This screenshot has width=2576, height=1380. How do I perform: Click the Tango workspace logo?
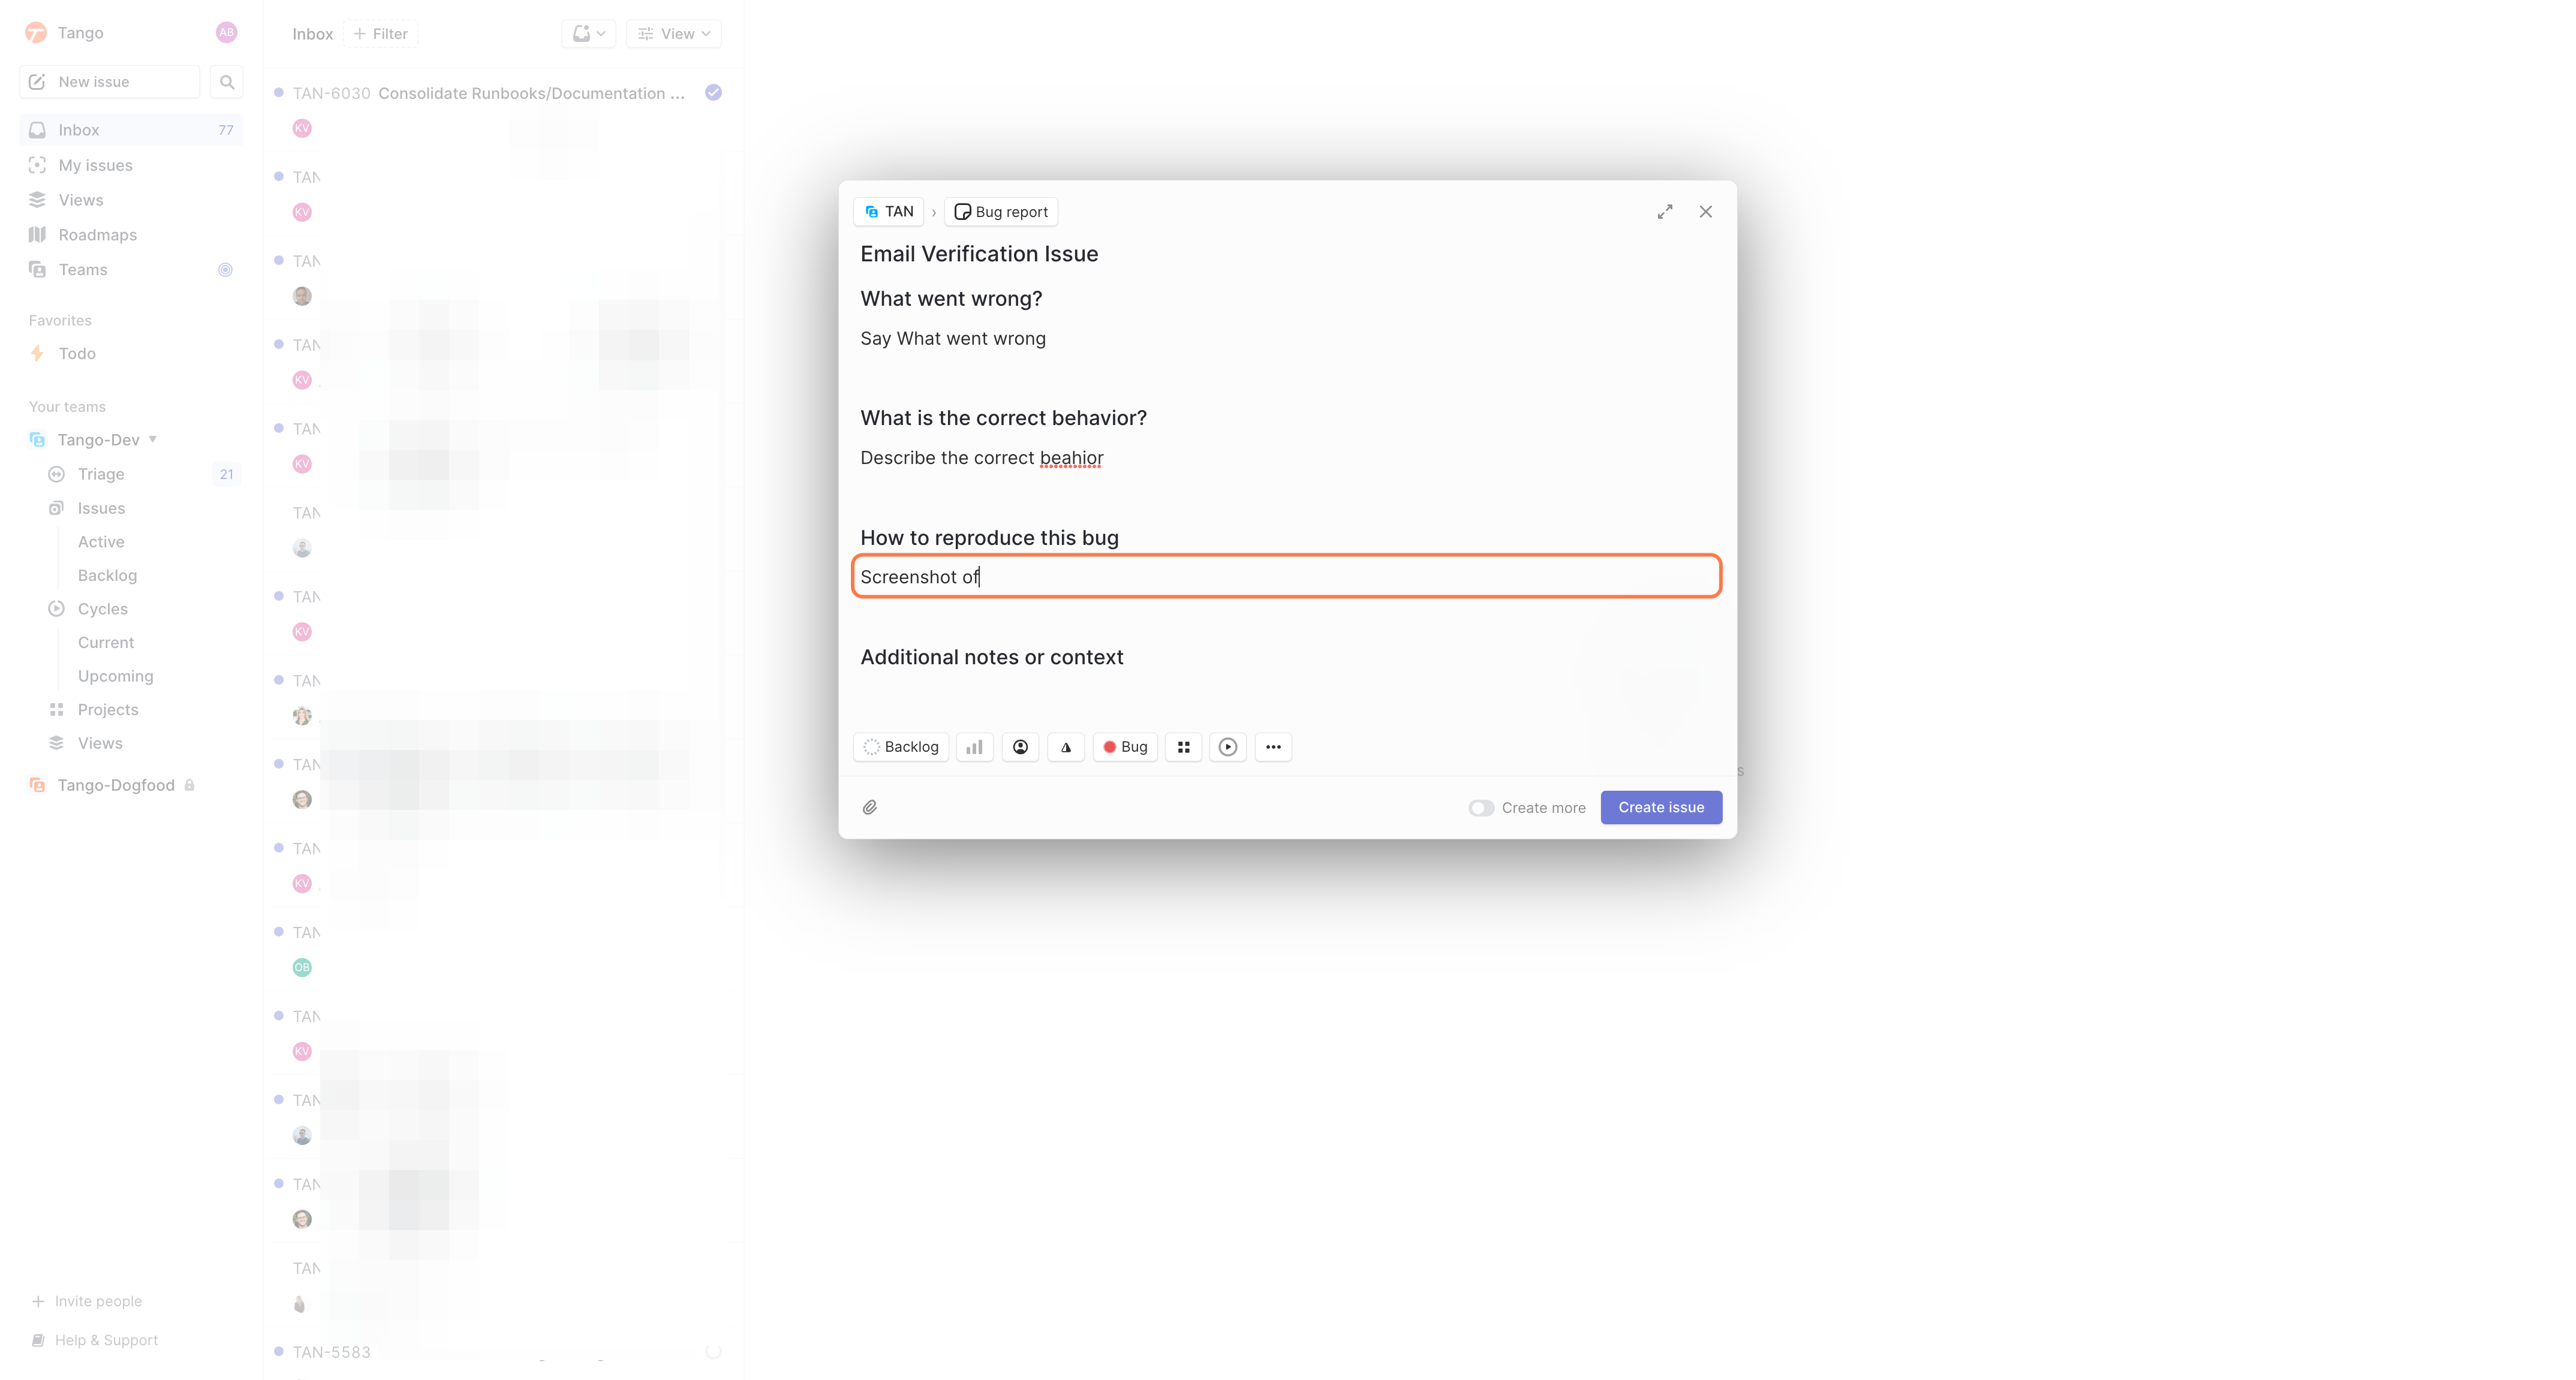tap(36, 33)
